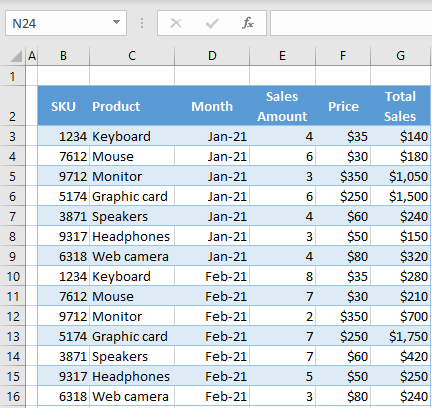Click the Sales Amount header cell
This screenshot has width=432, height=408.
[x=282, y=106]
